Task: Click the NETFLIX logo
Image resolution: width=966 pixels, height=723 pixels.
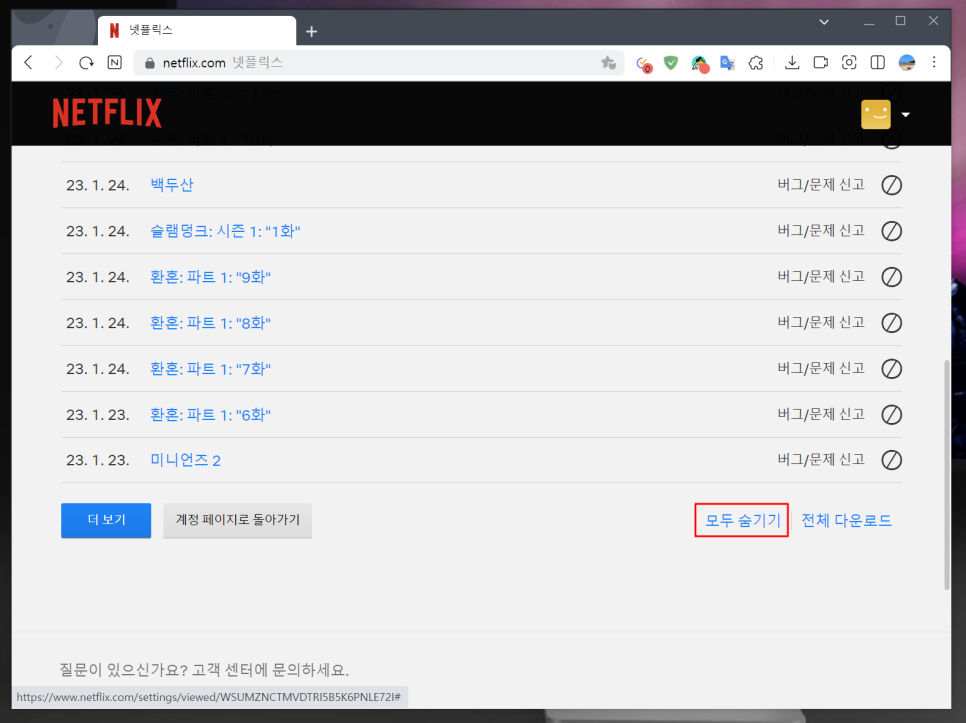Action: tap(107, 113)
